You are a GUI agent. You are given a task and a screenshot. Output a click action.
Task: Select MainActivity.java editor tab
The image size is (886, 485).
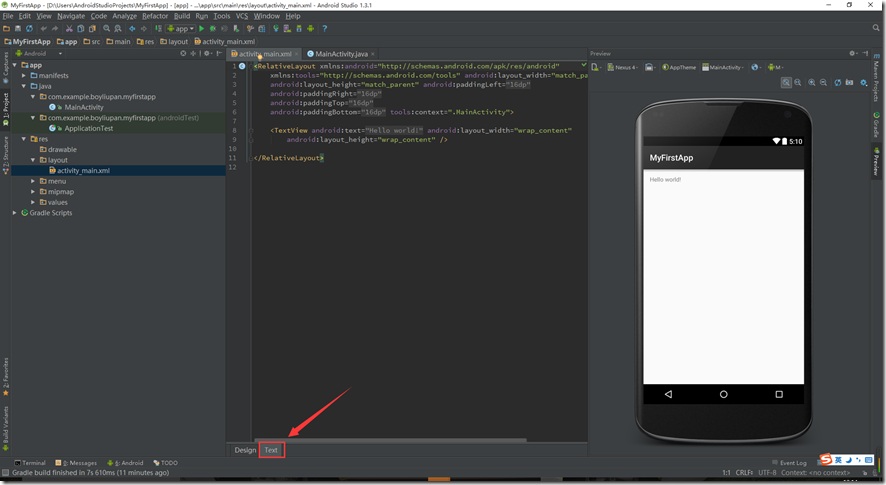340,54
